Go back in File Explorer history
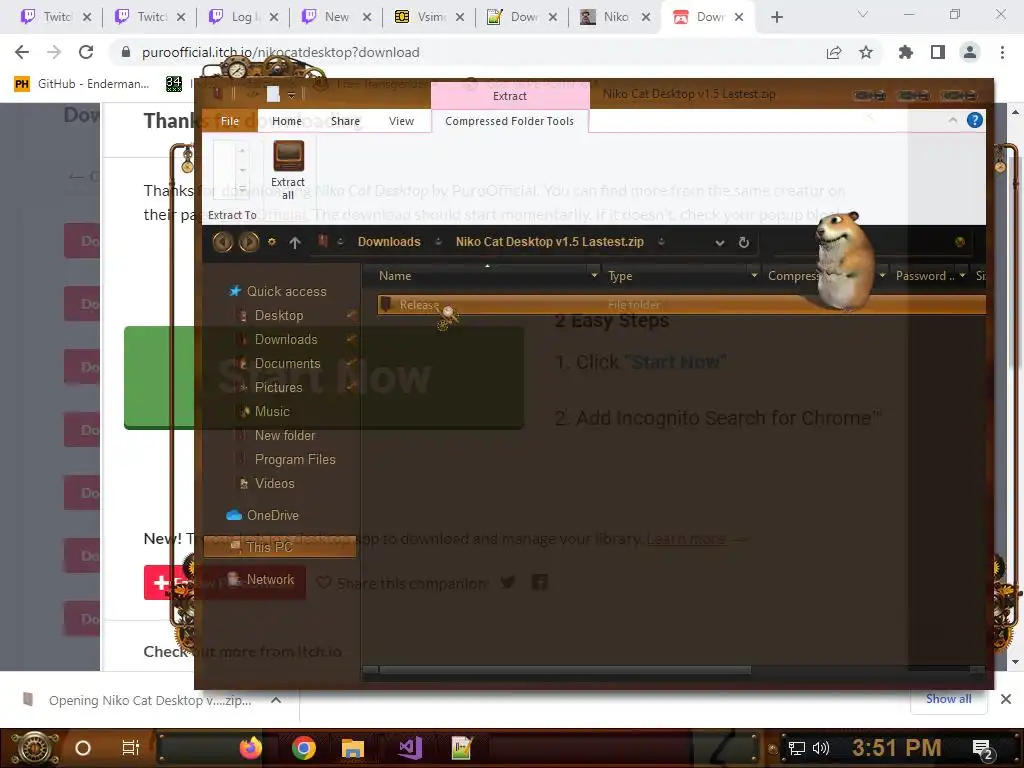 pos(223,242)
